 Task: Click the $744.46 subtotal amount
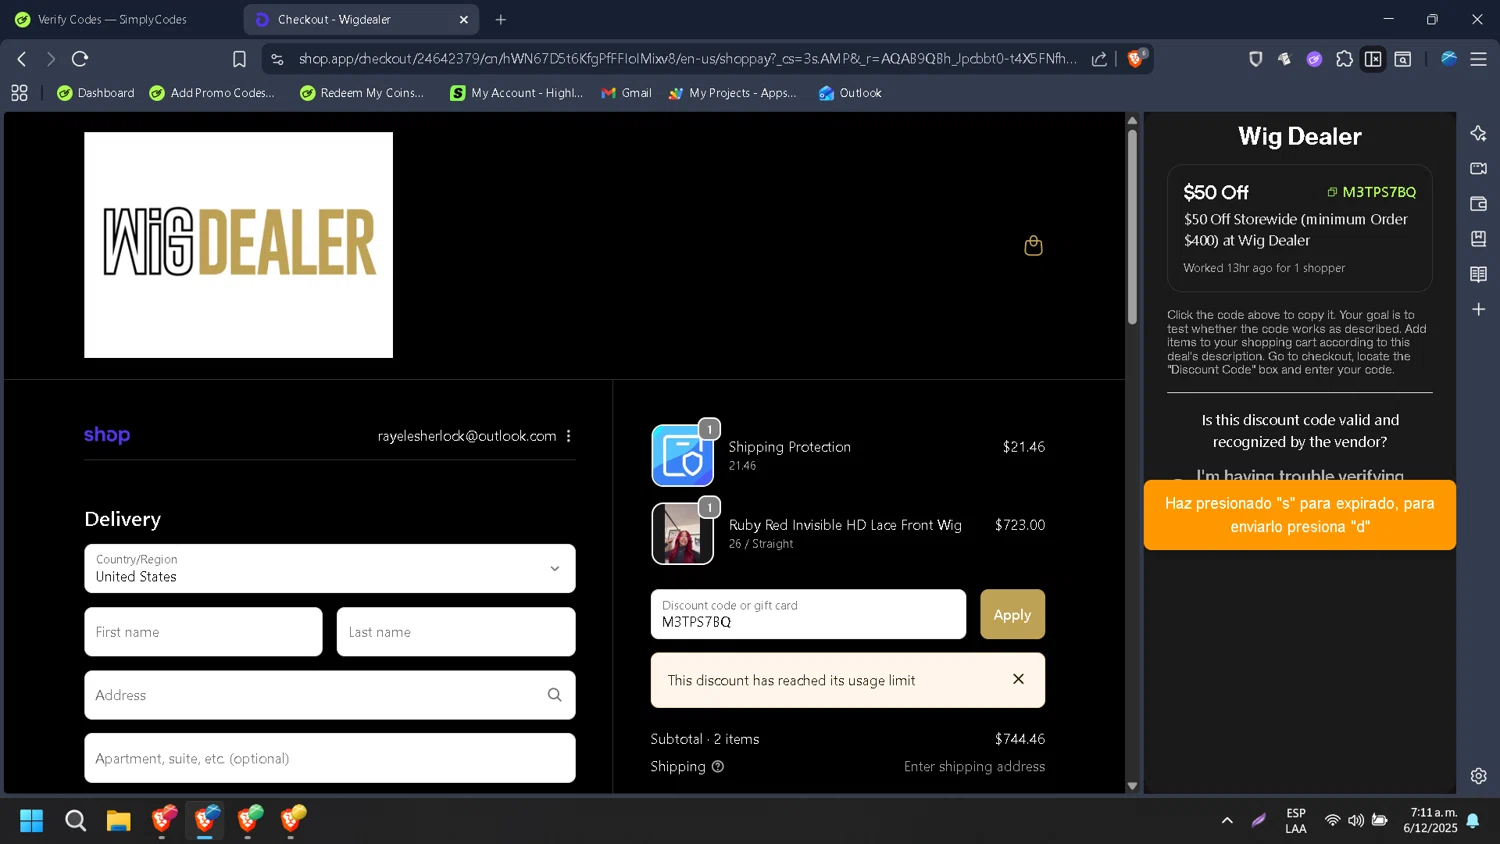[x=1020, y=739]
